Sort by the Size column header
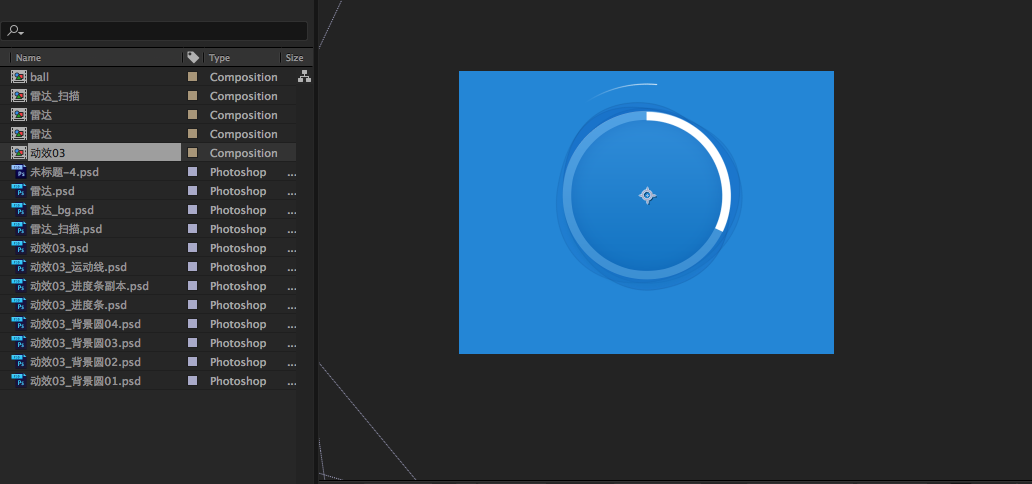 296,58
